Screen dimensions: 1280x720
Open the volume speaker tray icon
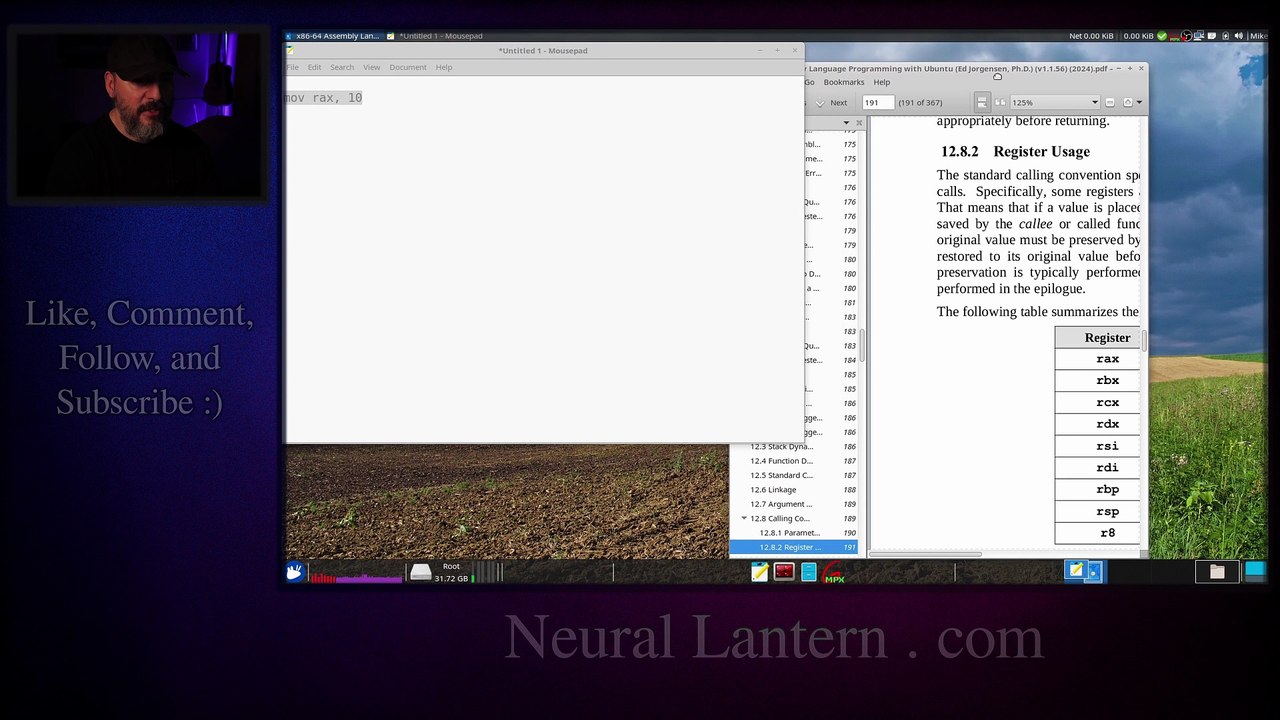pyautogui.click(x=1239, y=36)
